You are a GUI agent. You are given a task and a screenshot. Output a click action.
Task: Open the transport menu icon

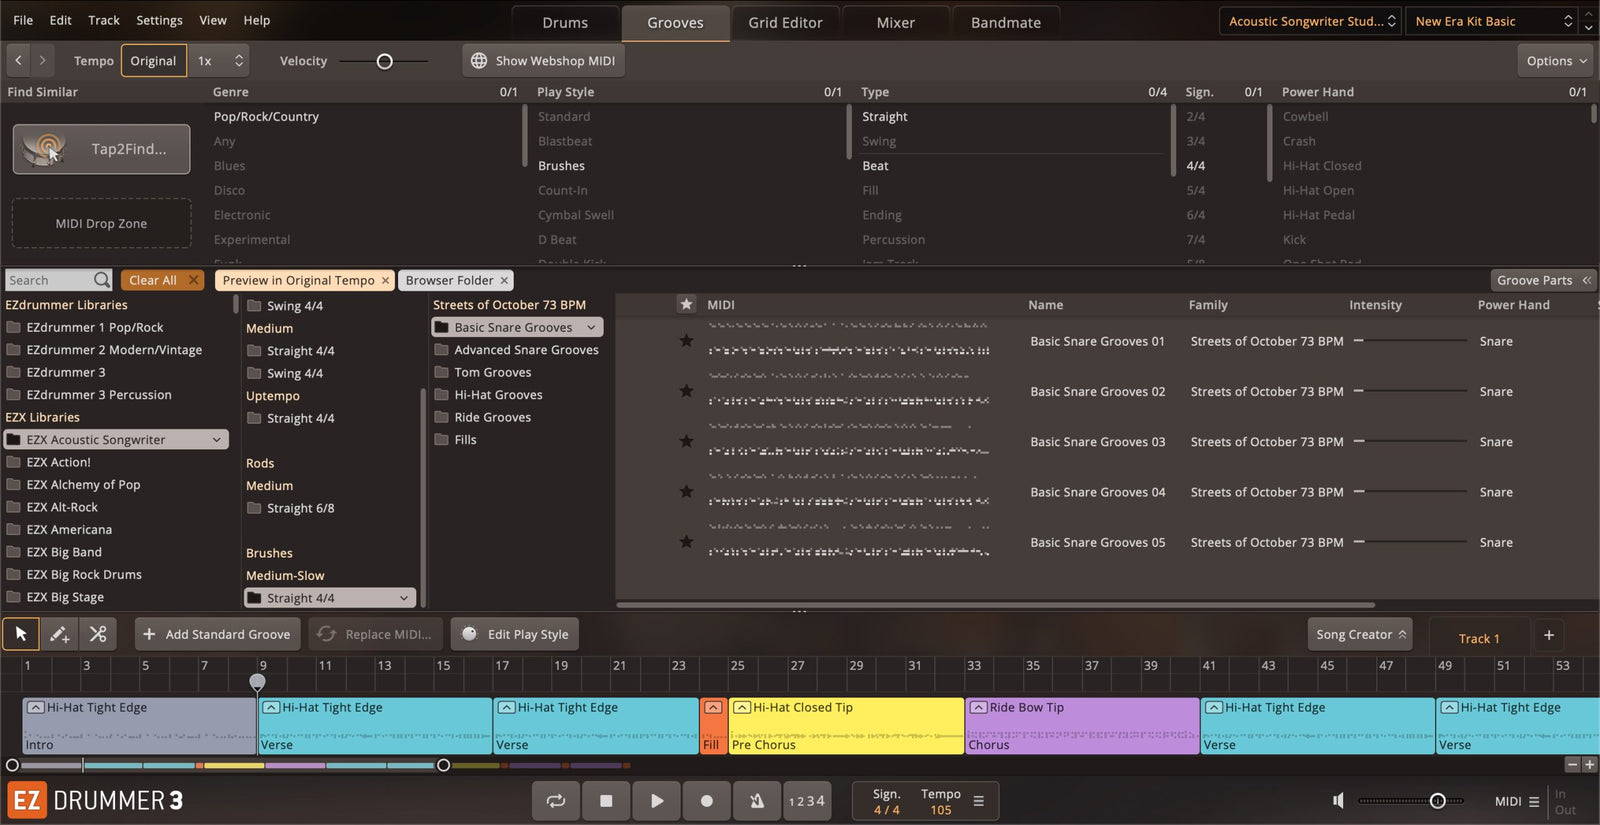click(979, 801)
